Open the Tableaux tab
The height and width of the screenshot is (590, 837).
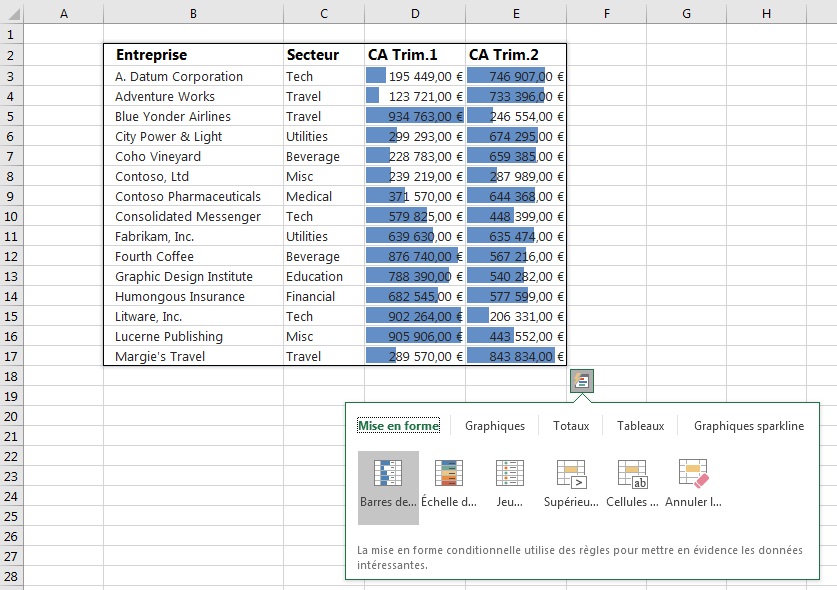(641, 426)
